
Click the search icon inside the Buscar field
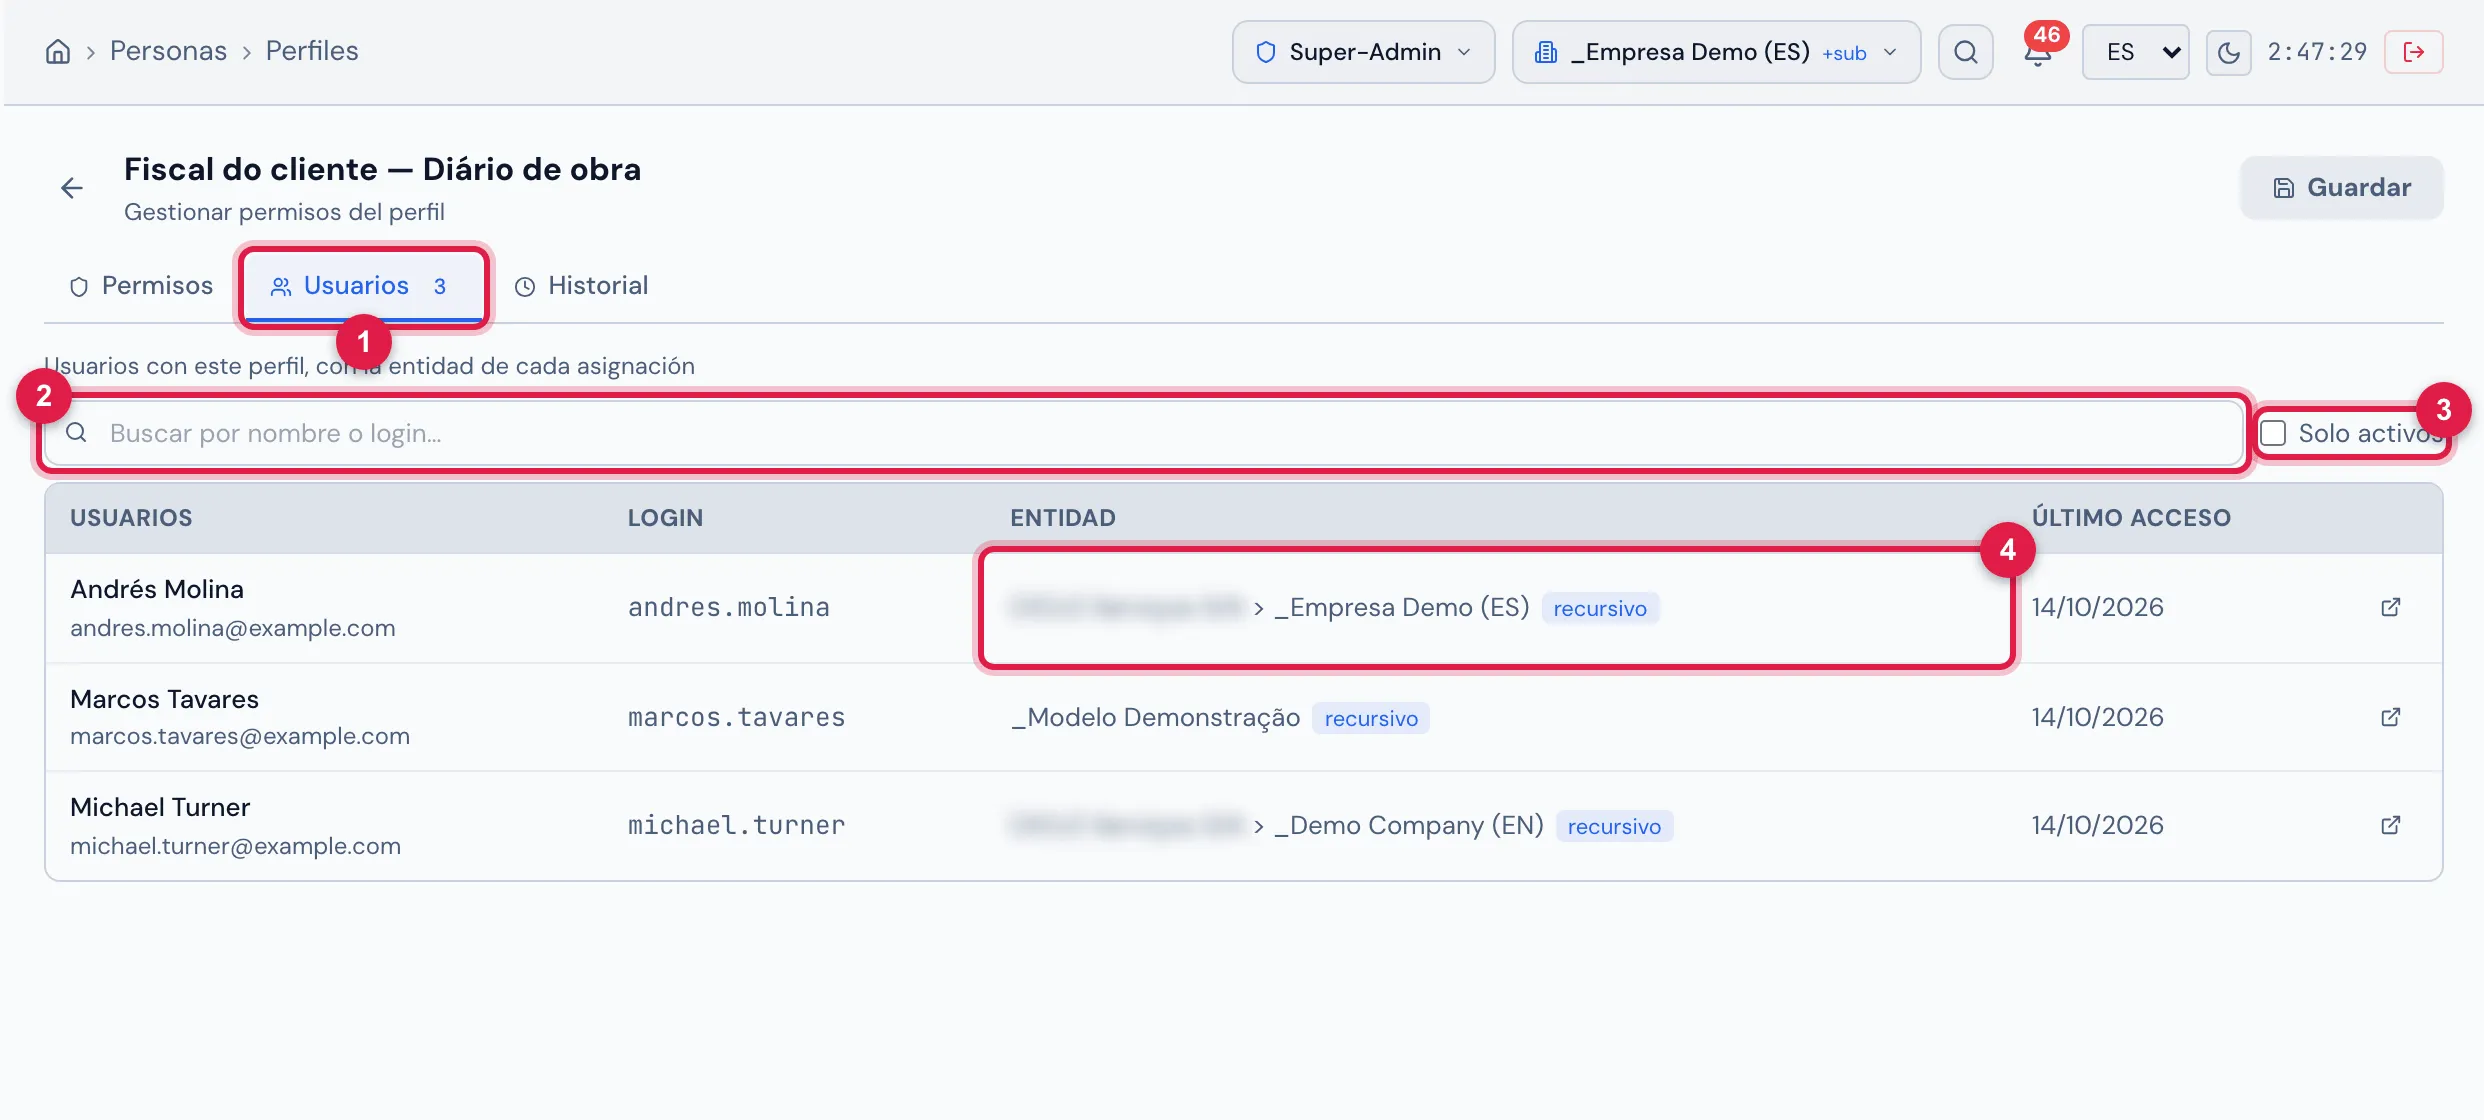pos(76,432)
